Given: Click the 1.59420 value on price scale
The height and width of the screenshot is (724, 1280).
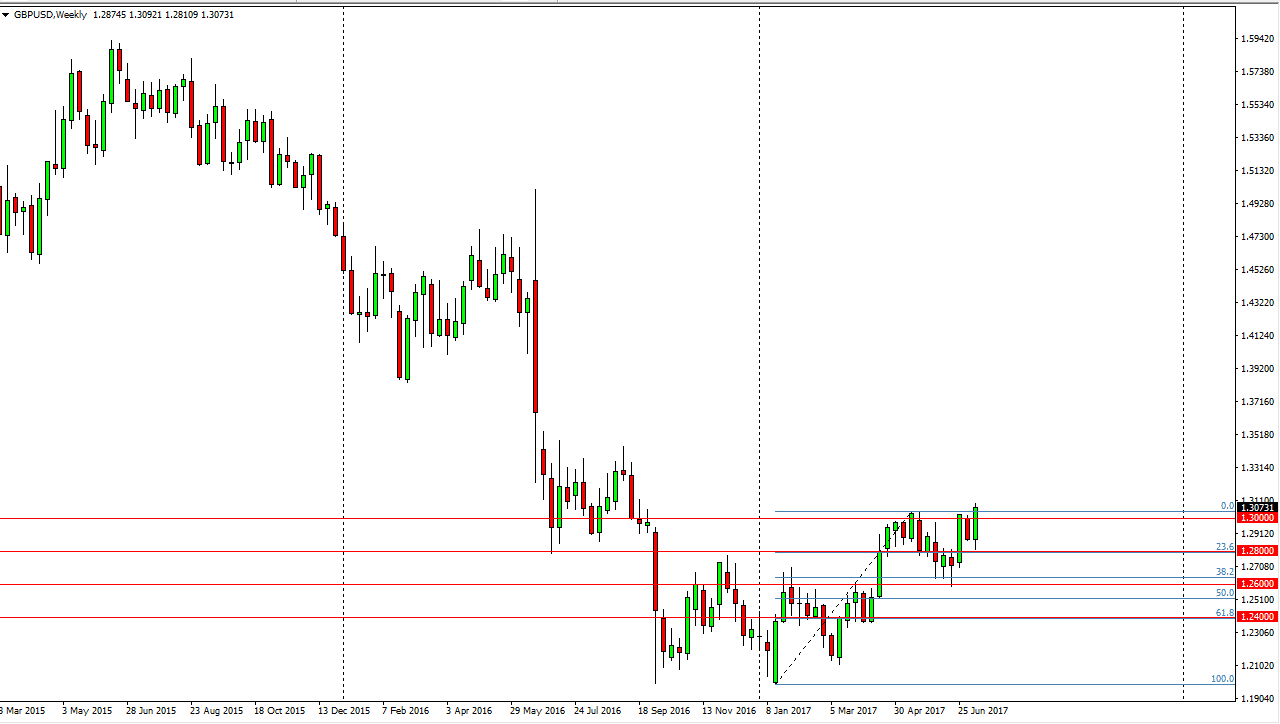Looking at the screenshot, I should pos(1257,39).
